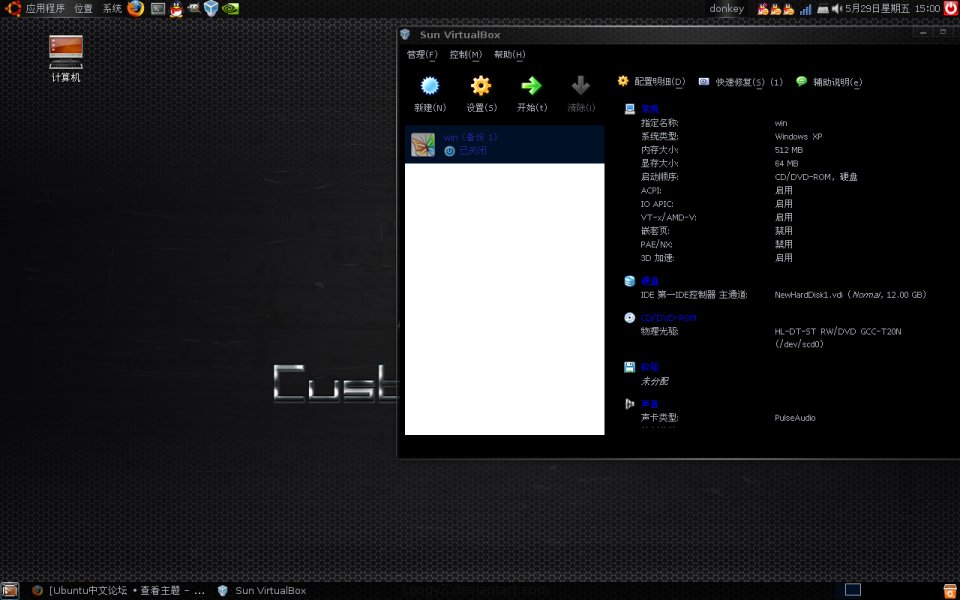Open the volume speaker in the tray
Screen dimensions: 960x600
[837, 9]
